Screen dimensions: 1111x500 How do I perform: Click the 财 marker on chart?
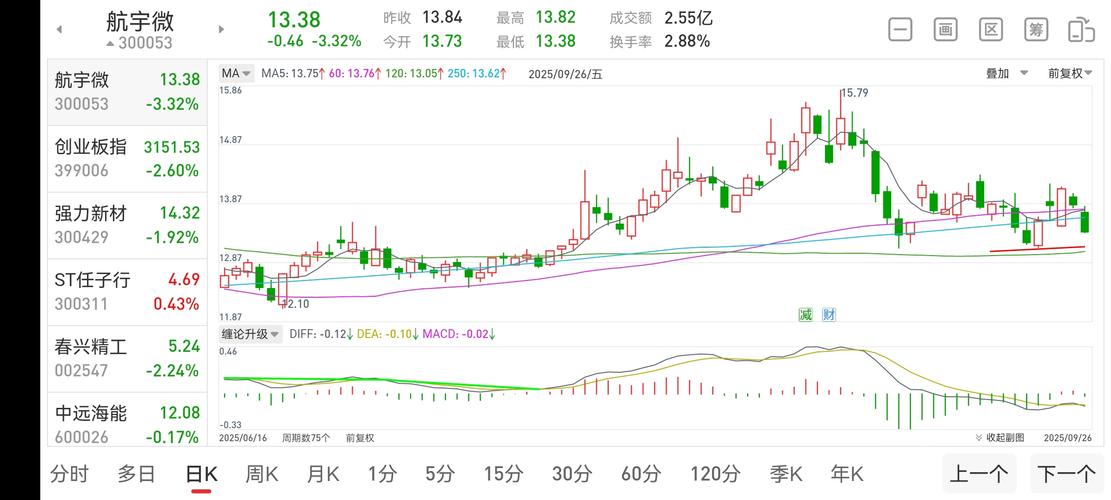click(x=829, y=314)
